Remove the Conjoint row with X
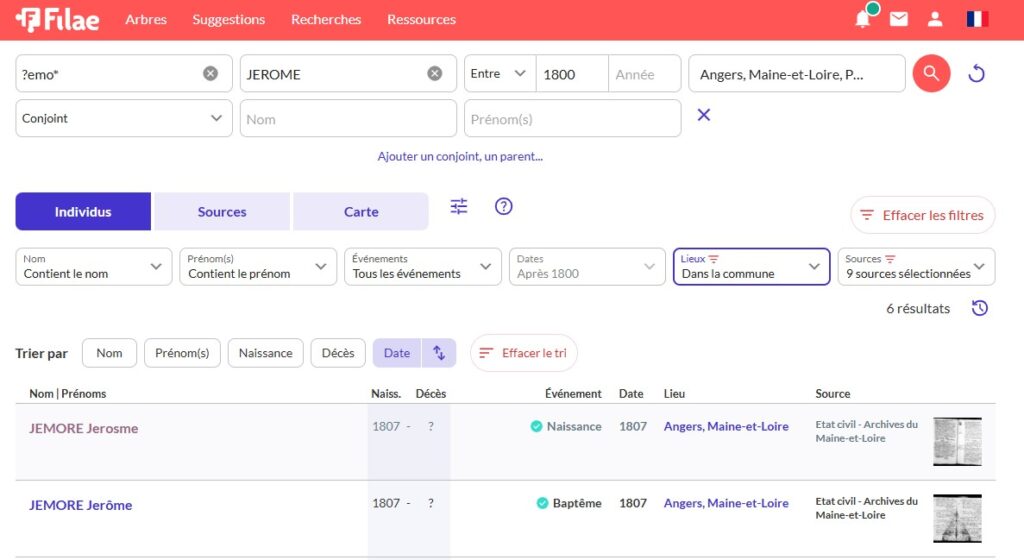 (704, 115)
